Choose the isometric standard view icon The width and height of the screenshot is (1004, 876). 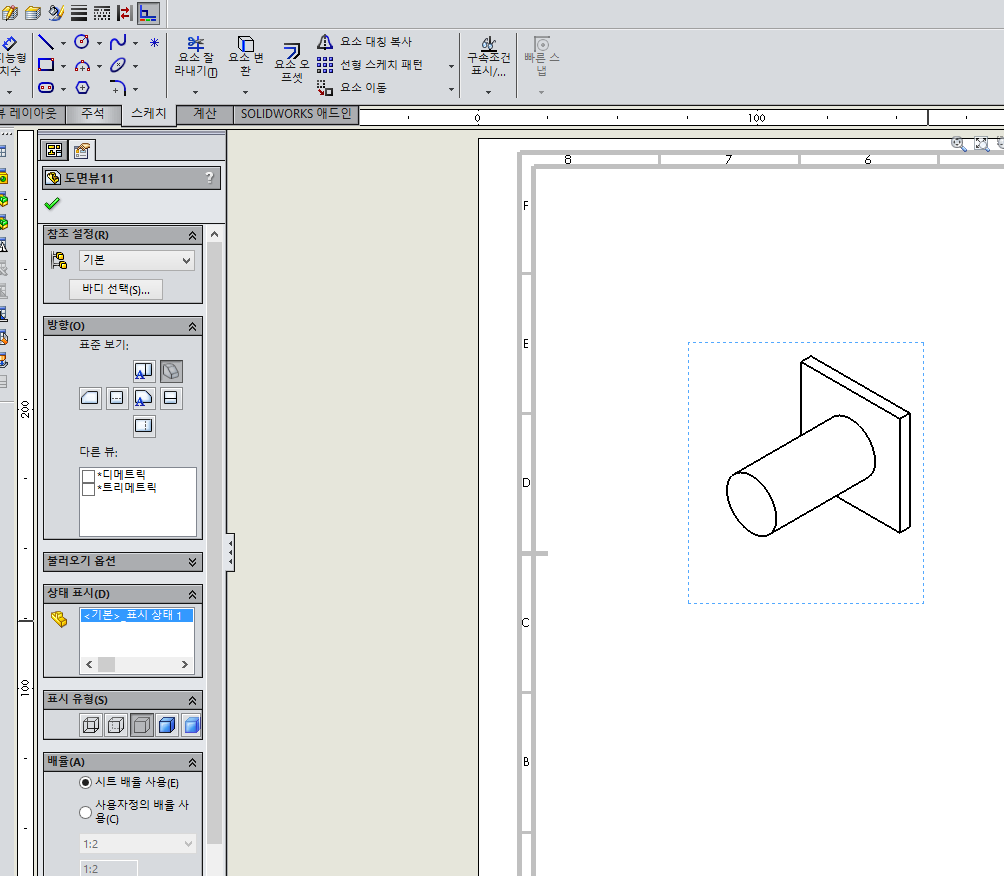coord(171,371)
